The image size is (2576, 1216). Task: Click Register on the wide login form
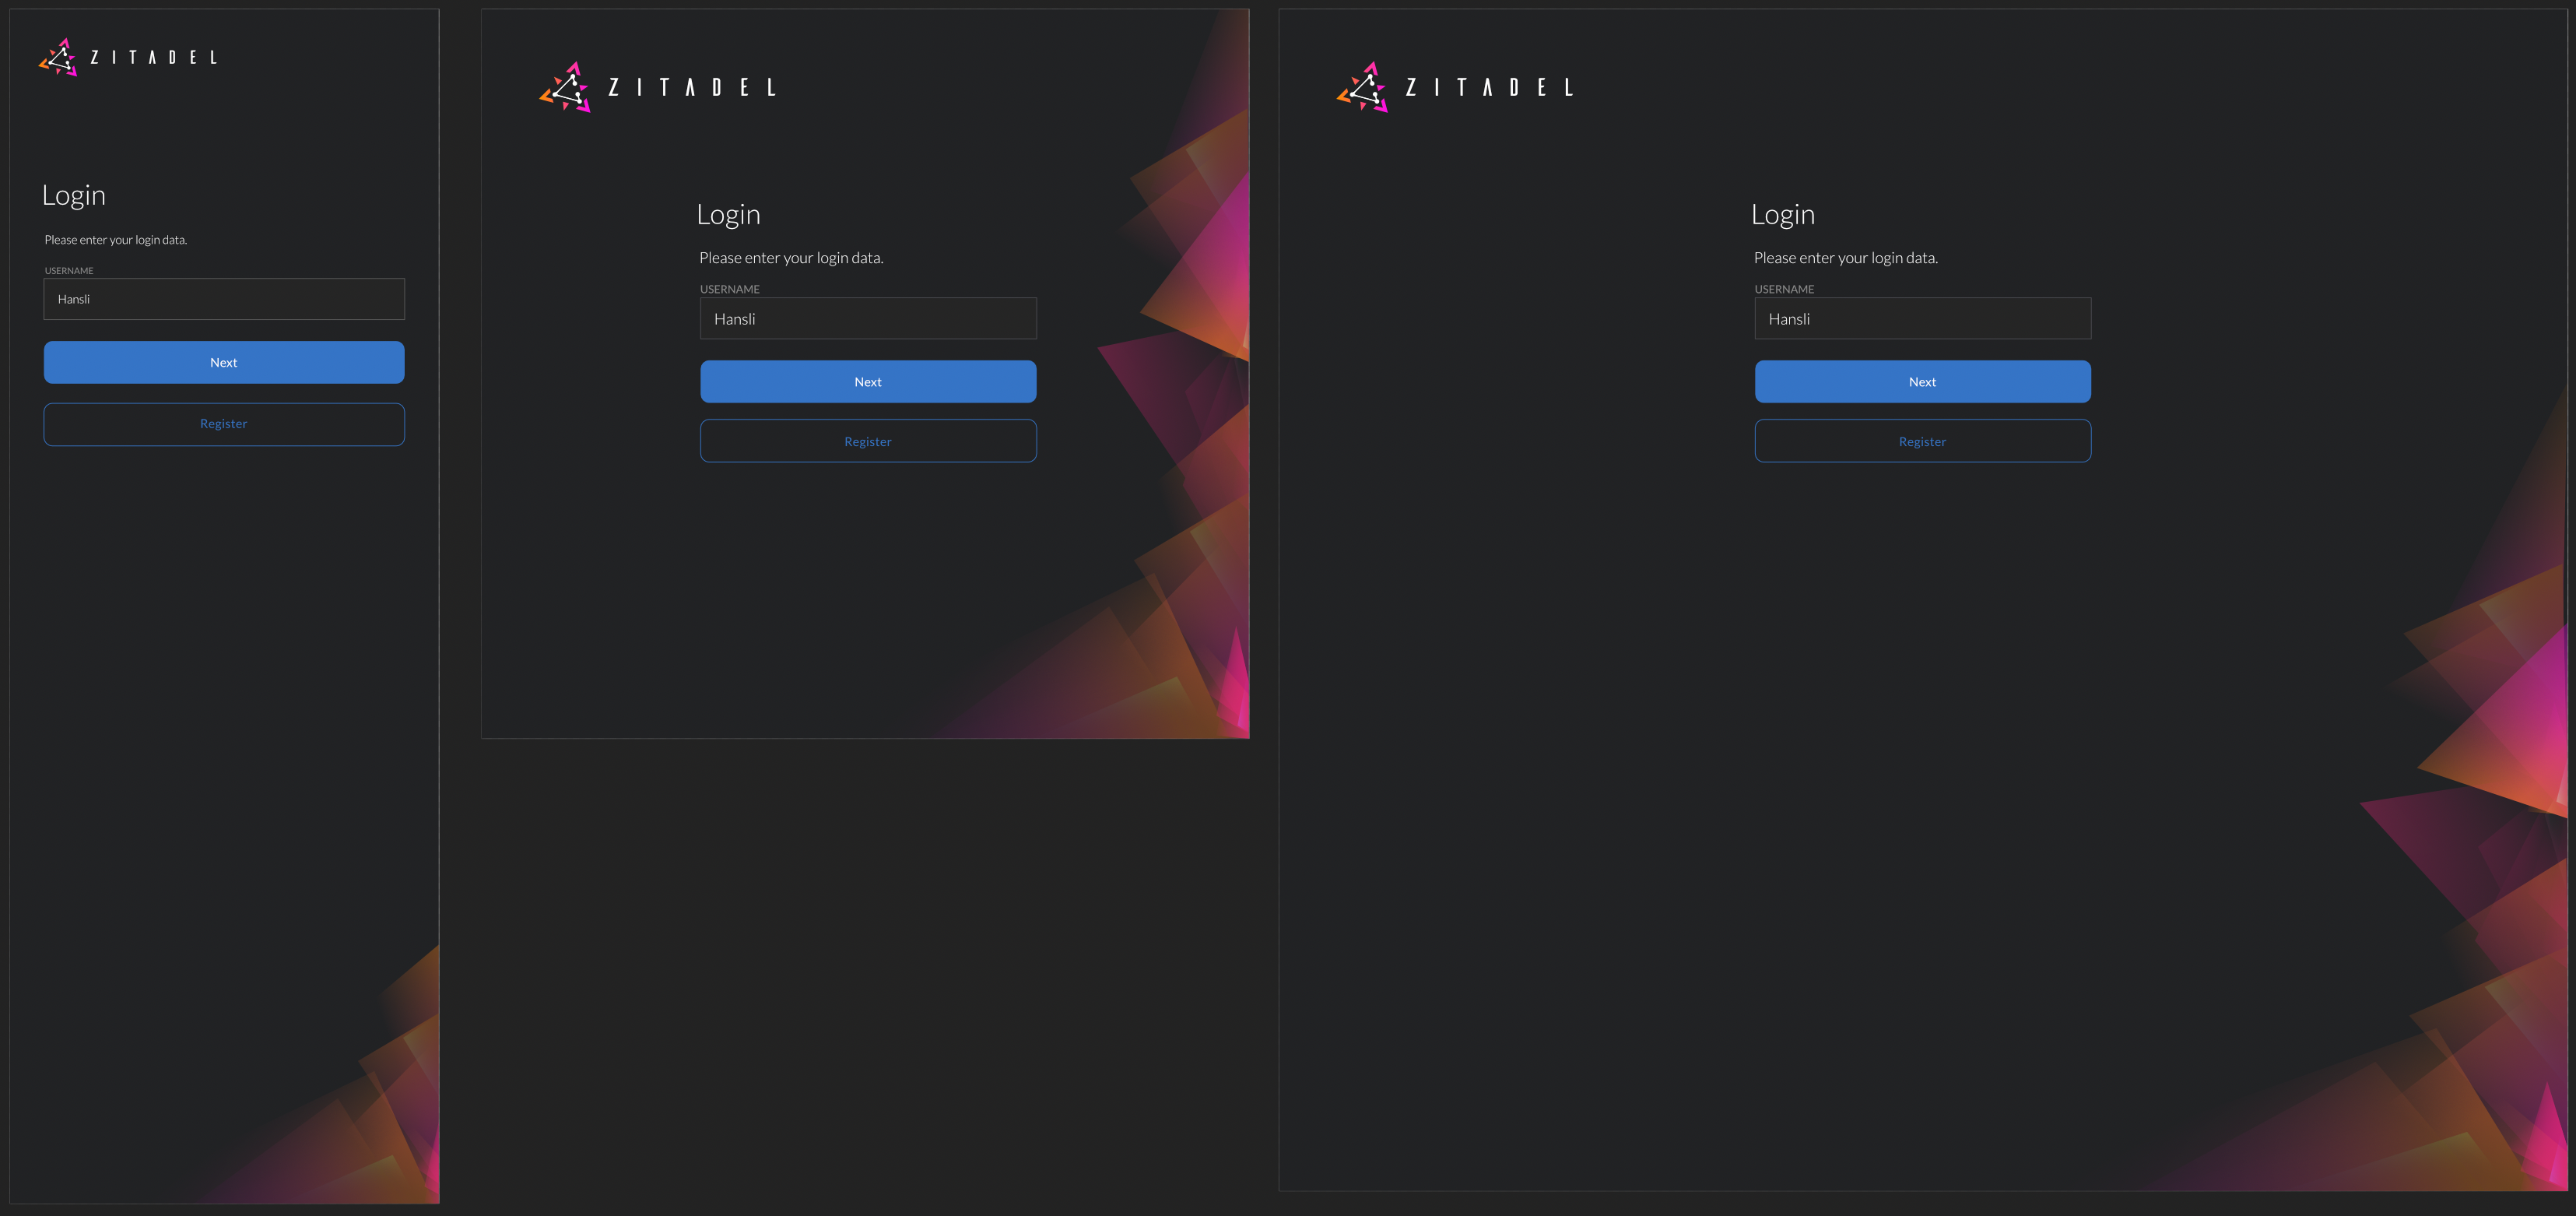(x=1922, y=440)
